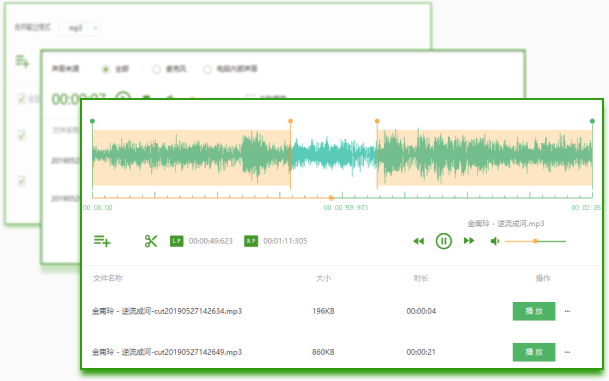Click the green end marker dot of the waveform
The image size is (609, 381).
pos(592,121)
